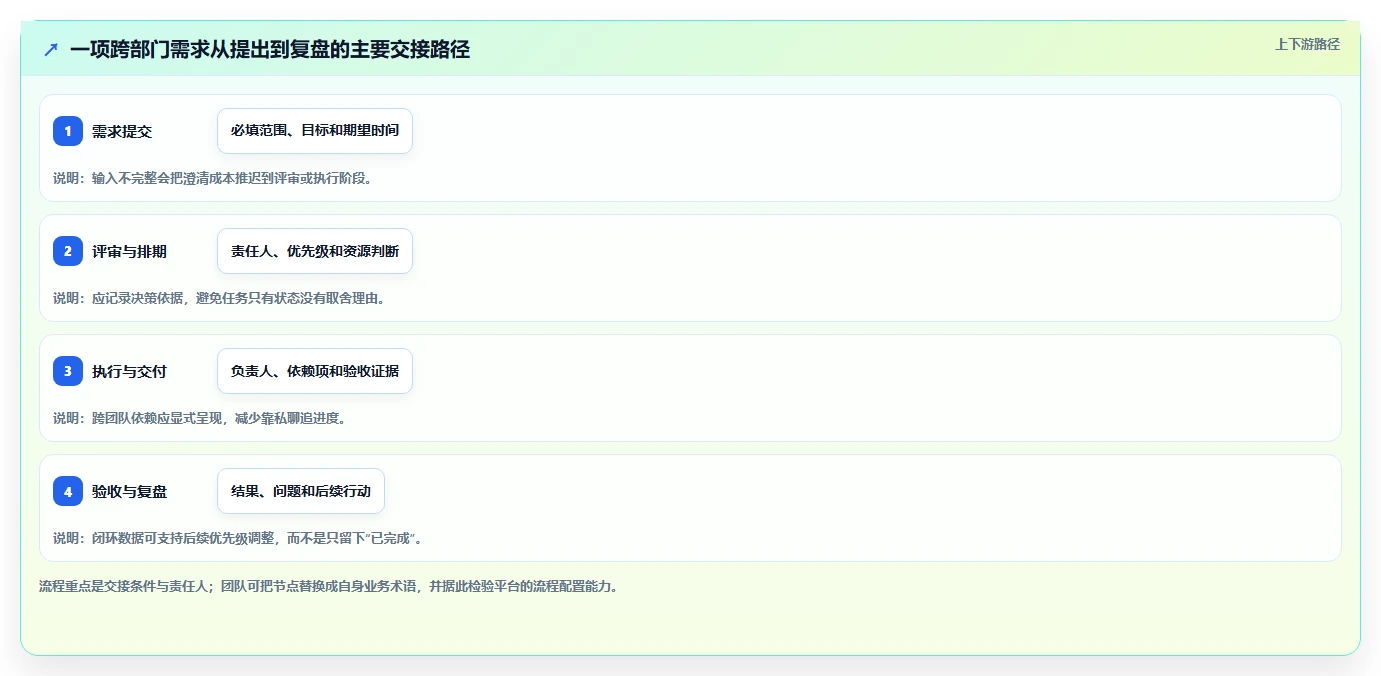Image resolution: width=1381 pixels, height=676 pixels.
Task: Click the note starting 说明：跨团队依赖
Action: point(199,418)
